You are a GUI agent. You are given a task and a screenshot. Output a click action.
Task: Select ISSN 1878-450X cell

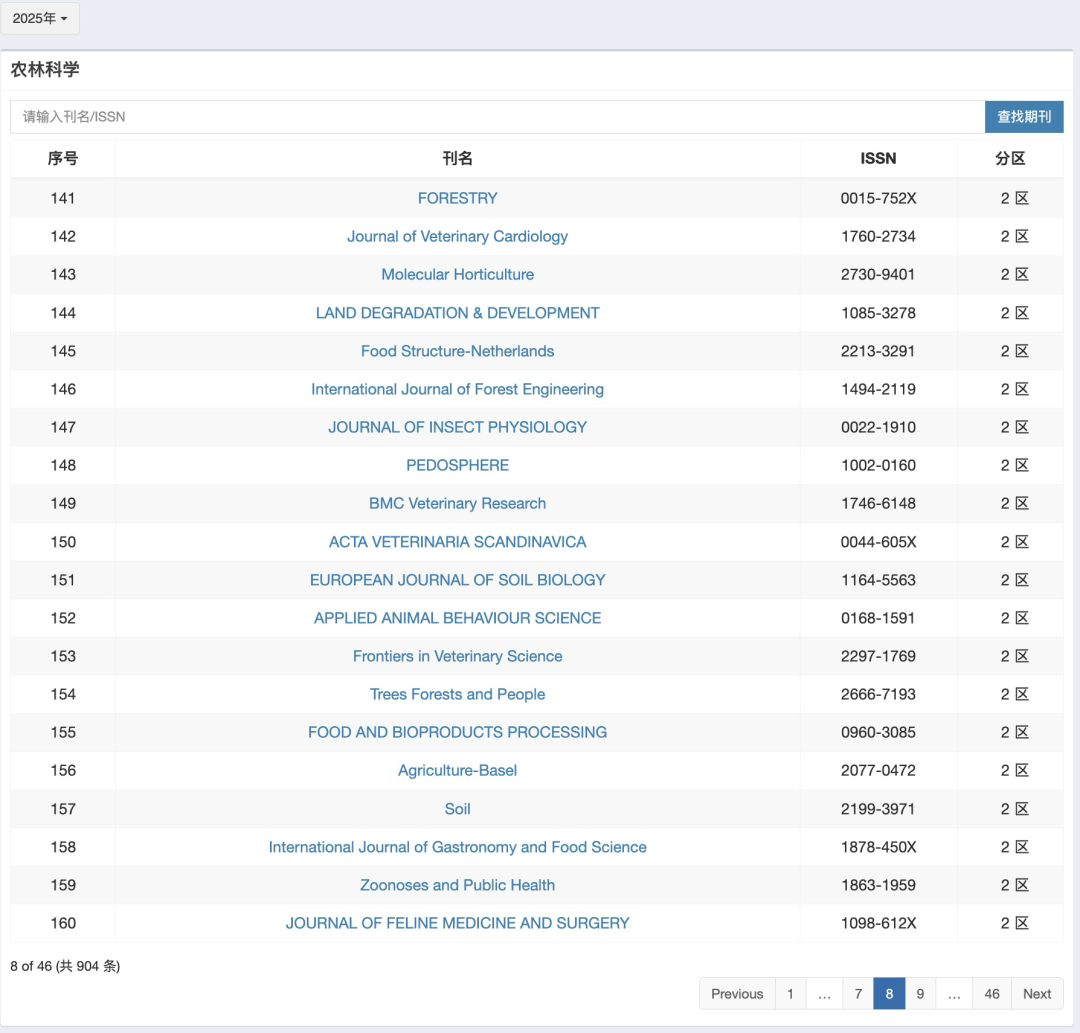click(x=878, y=847)
